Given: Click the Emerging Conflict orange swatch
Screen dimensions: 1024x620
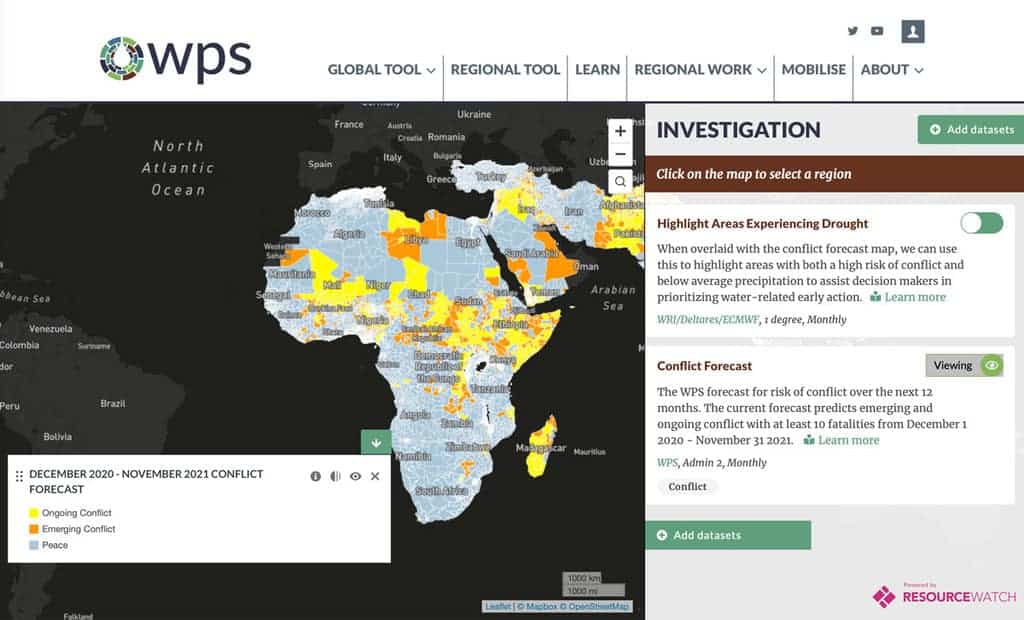Looking at the screenshot, I should tap(34, 529).
